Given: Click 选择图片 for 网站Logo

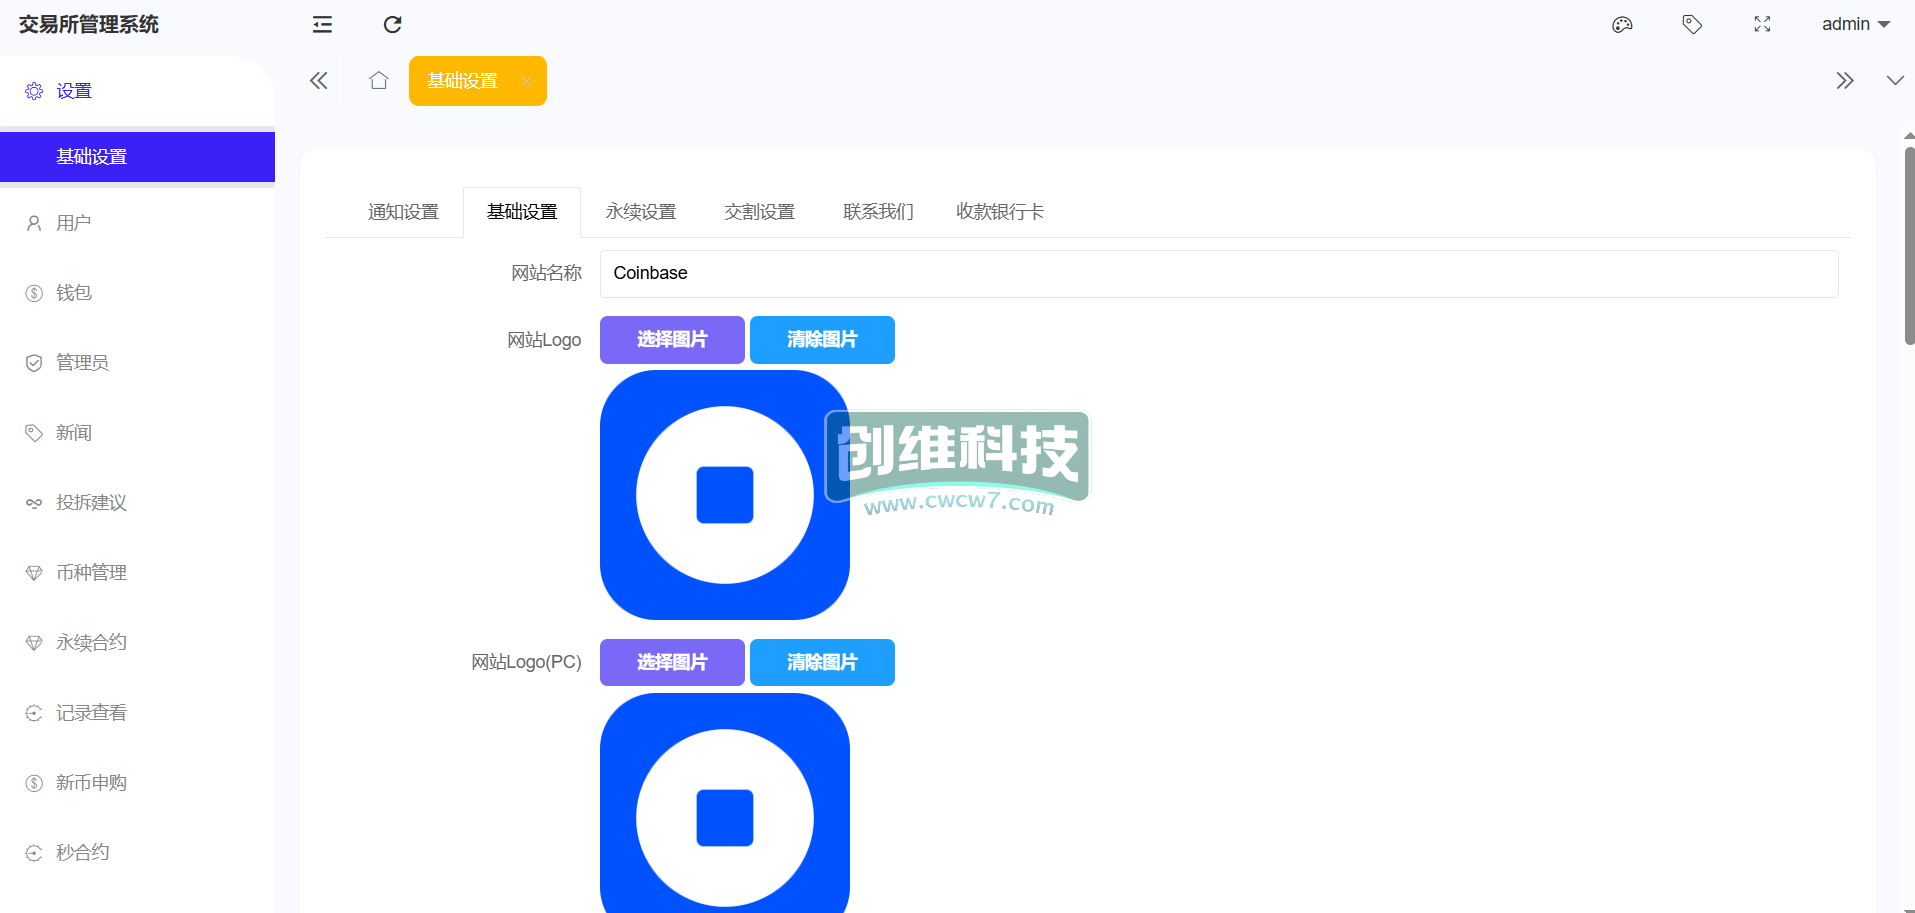Looking at the screenshot, I should (x=672, y=340).
